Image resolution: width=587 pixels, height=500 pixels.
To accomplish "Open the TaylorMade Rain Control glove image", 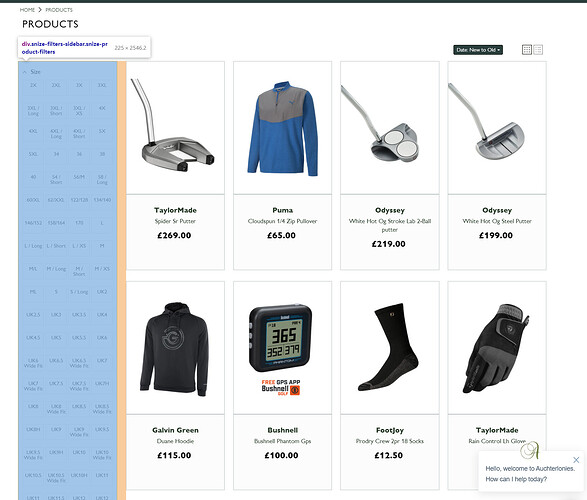I will 497,348.
